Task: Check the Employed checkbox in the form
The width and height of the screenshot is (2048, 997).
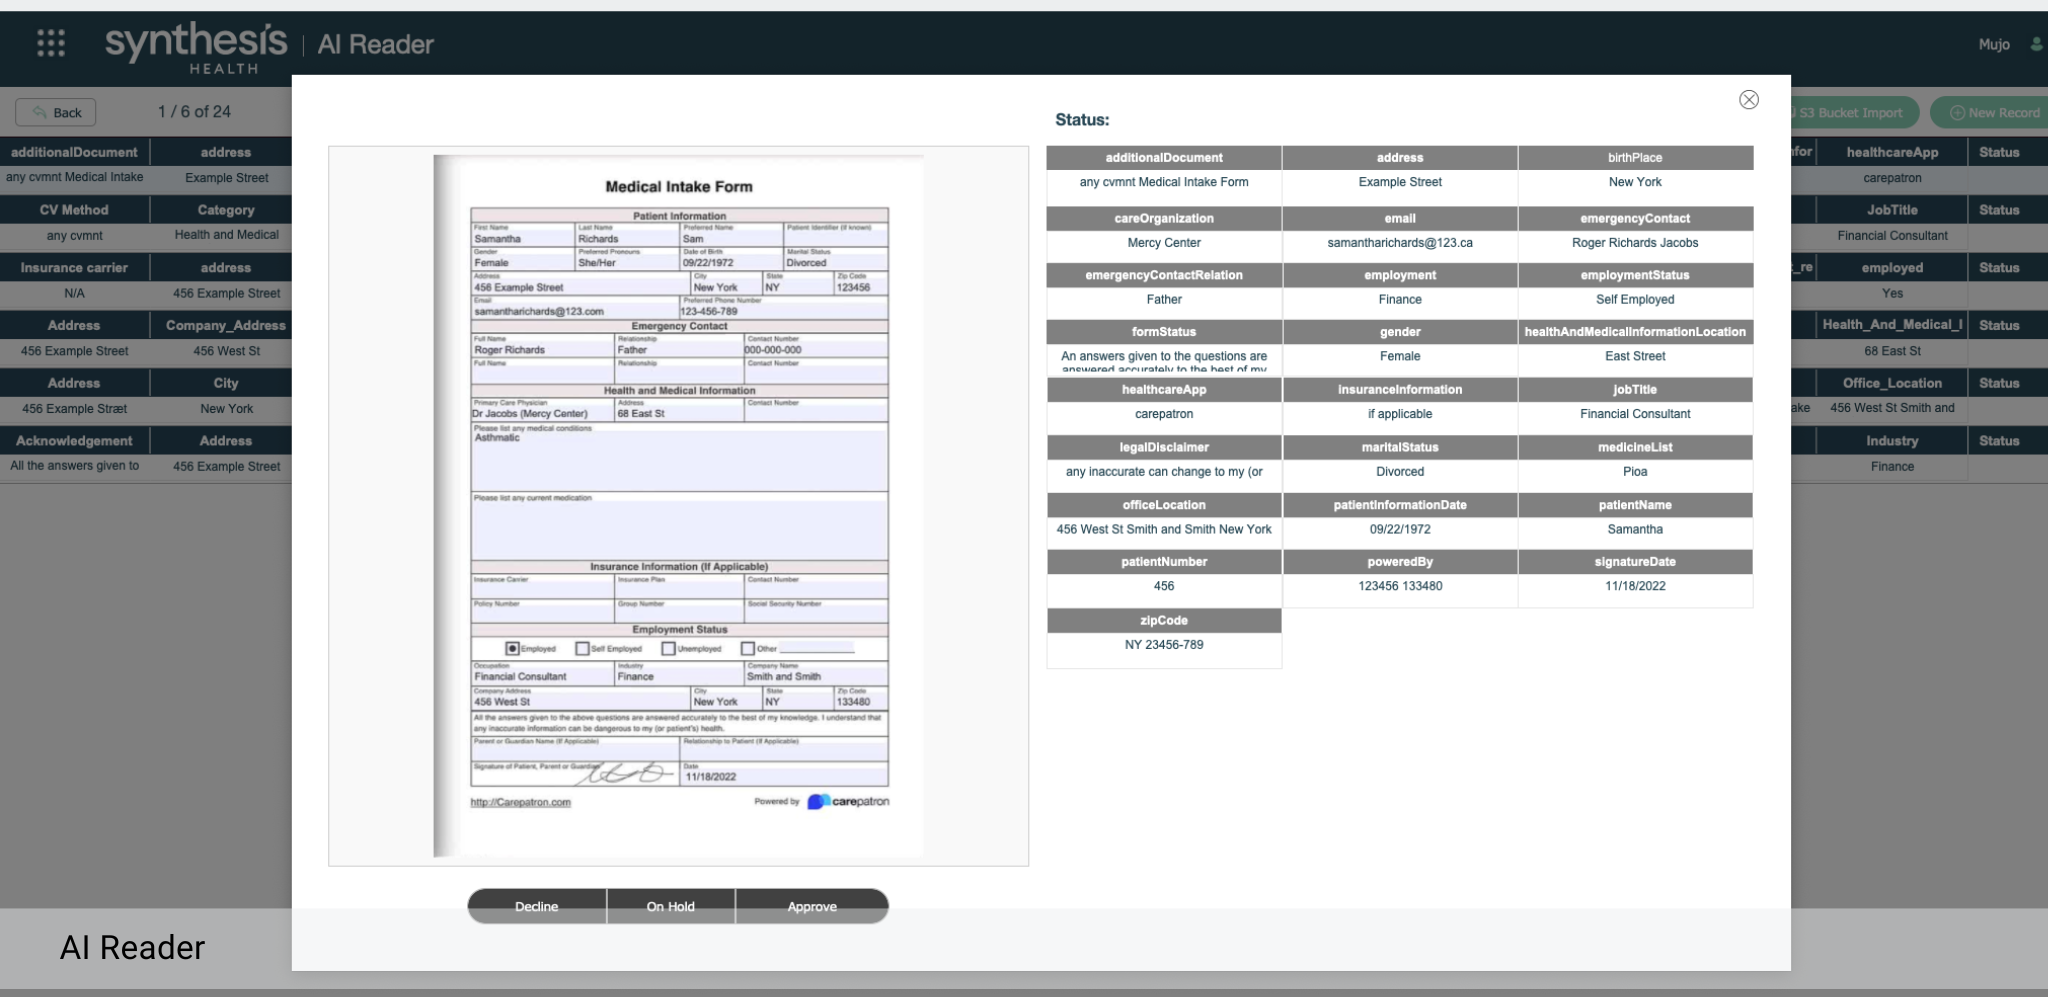Action: (512, 648)
